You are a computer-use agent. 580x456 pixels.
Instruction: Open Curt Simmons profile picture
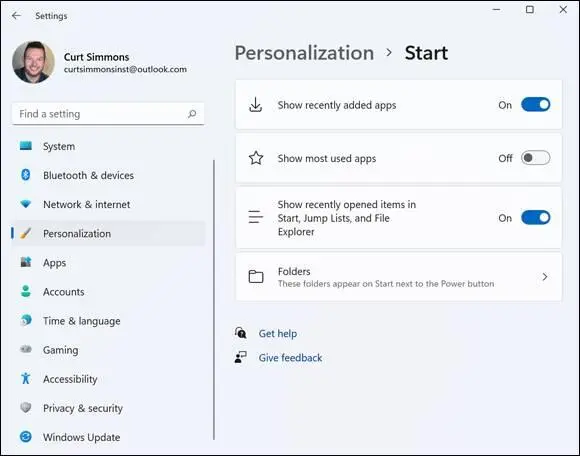click(33, 62)
